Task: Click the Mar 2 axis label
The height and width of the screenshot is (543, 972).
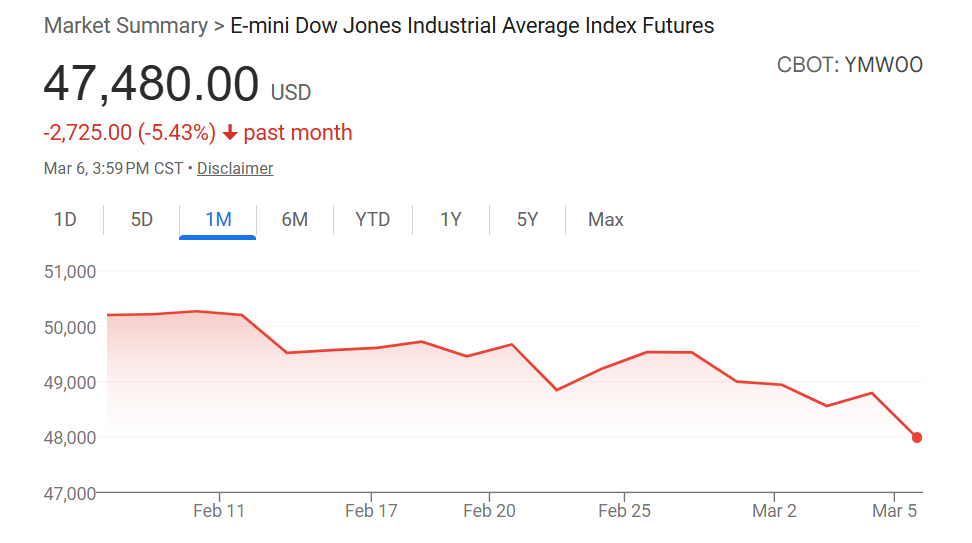Action: (774, 511)
